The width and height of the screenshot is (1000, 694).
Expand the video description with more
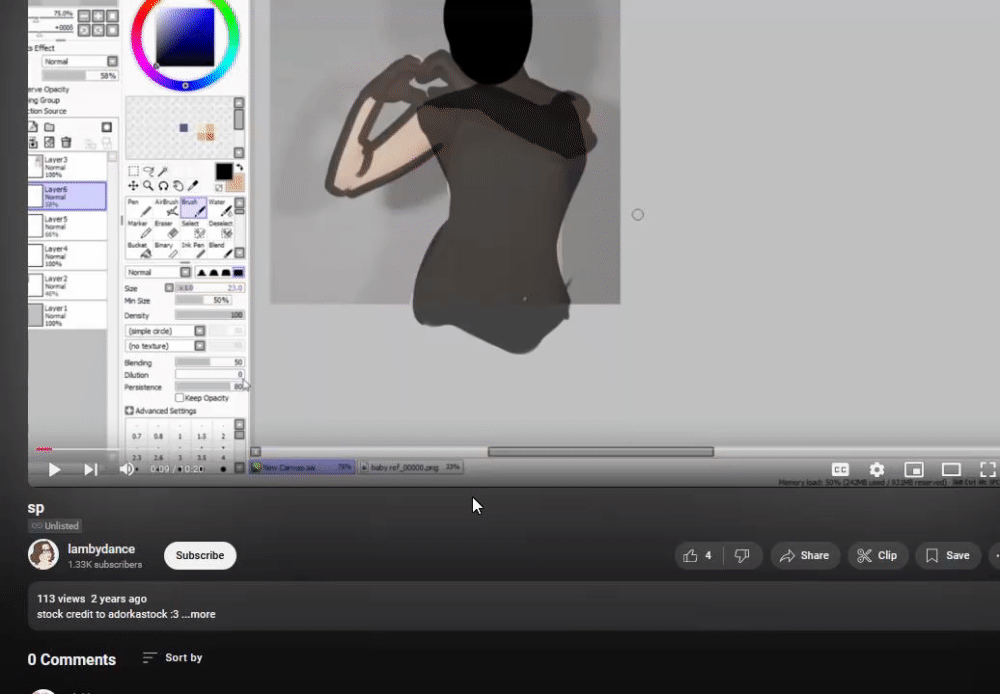203,614
